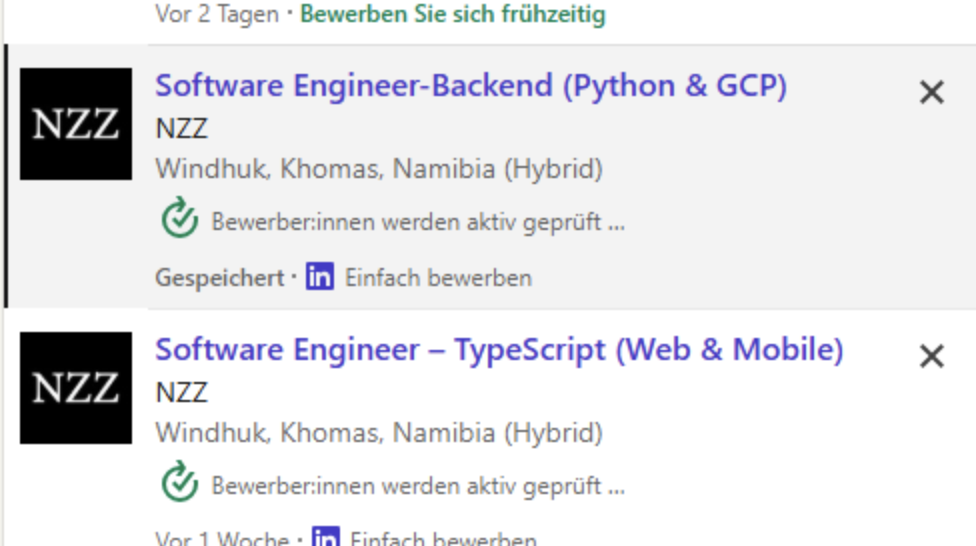Viewport: 976px width, 546px height.
Task: Click the "Vor 2 Tagen" posting date
Action: pyautogui.click(x=217, y=15)
